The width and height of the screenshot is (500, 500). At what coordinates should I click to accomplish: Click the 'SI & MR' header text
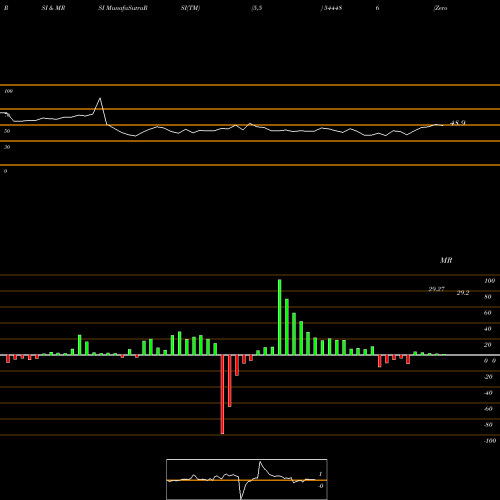53,8
